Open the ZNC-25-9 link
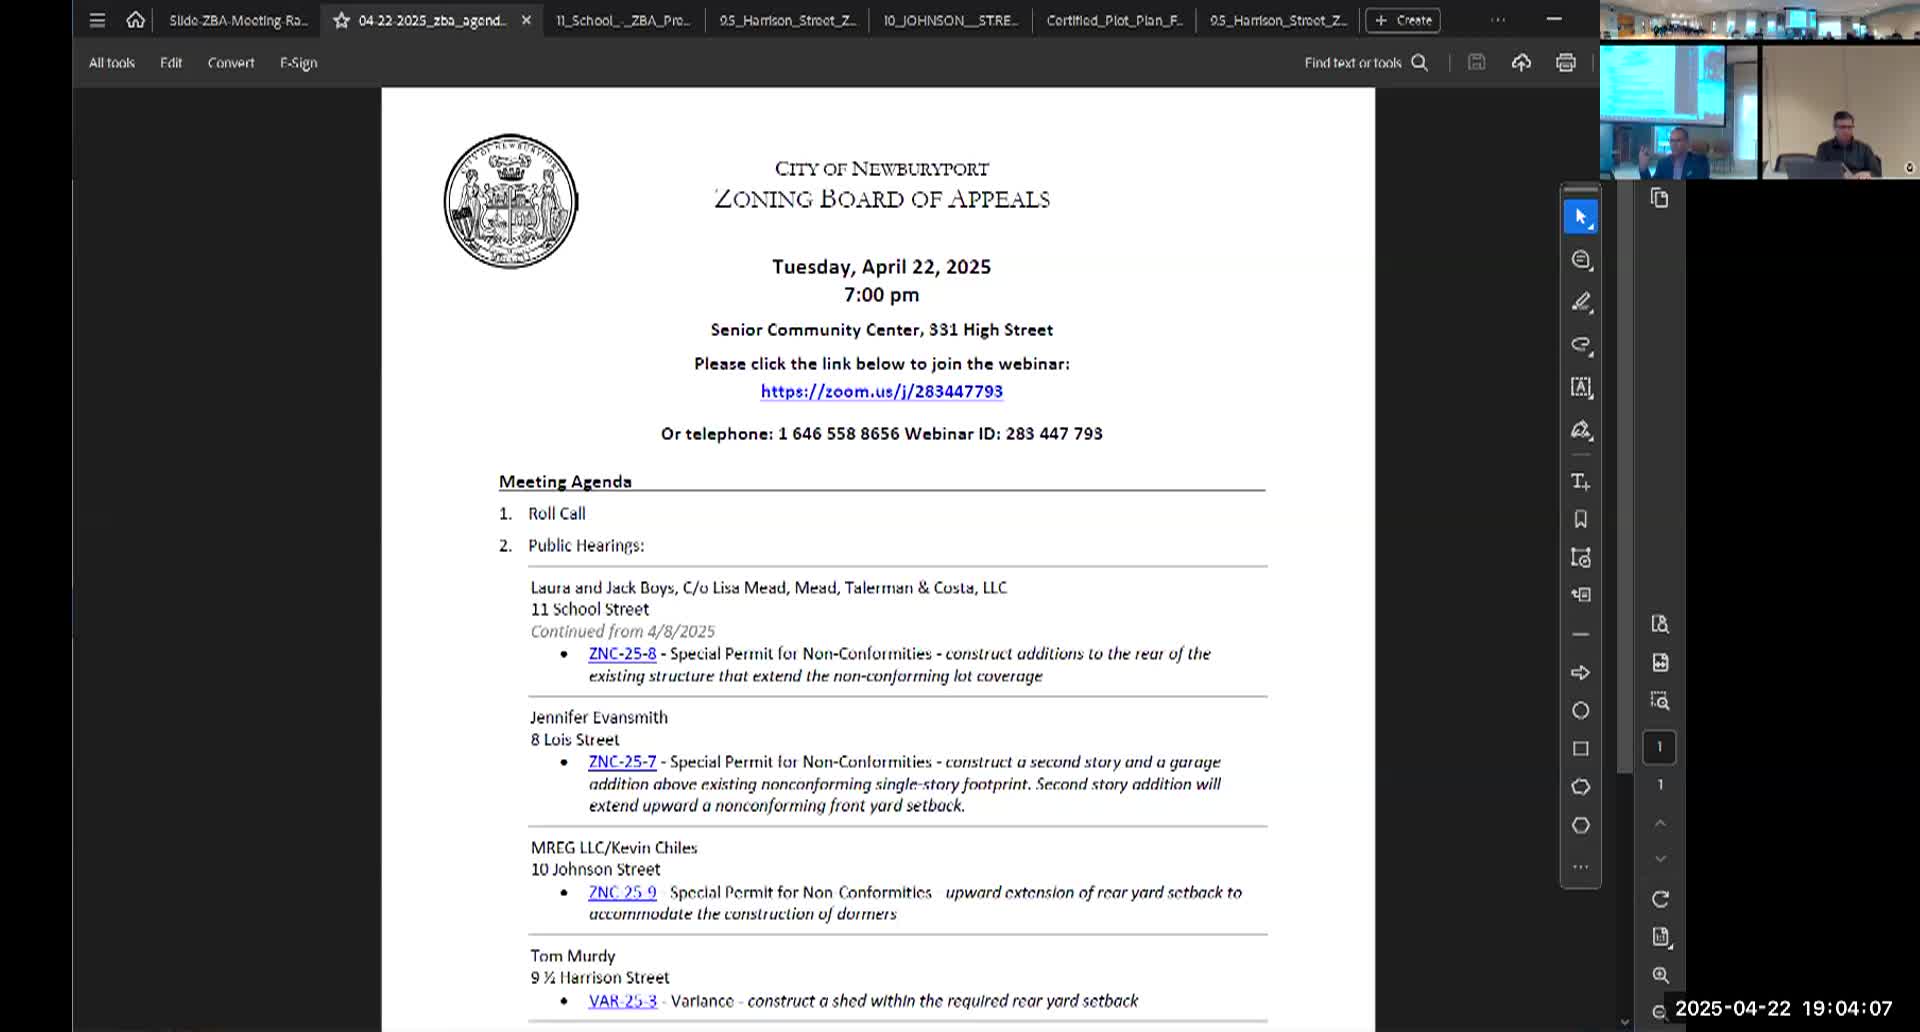 pyautogui.click(x=622, y=892)
